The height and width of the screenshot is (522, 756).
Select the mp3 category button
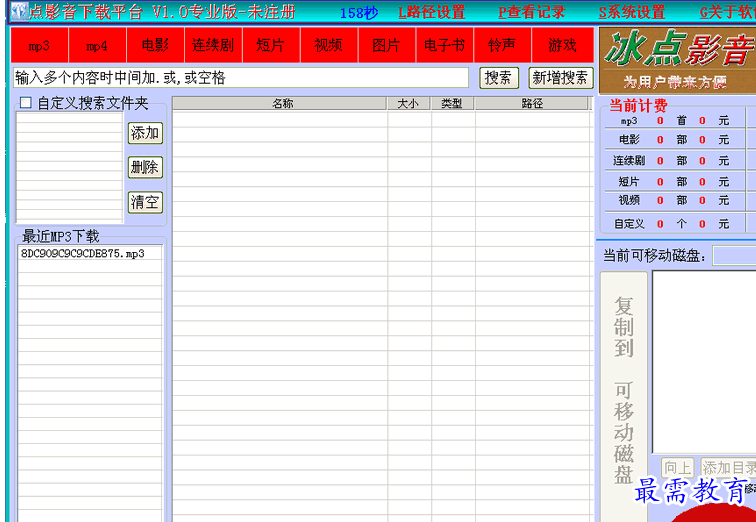coord(39,46)
